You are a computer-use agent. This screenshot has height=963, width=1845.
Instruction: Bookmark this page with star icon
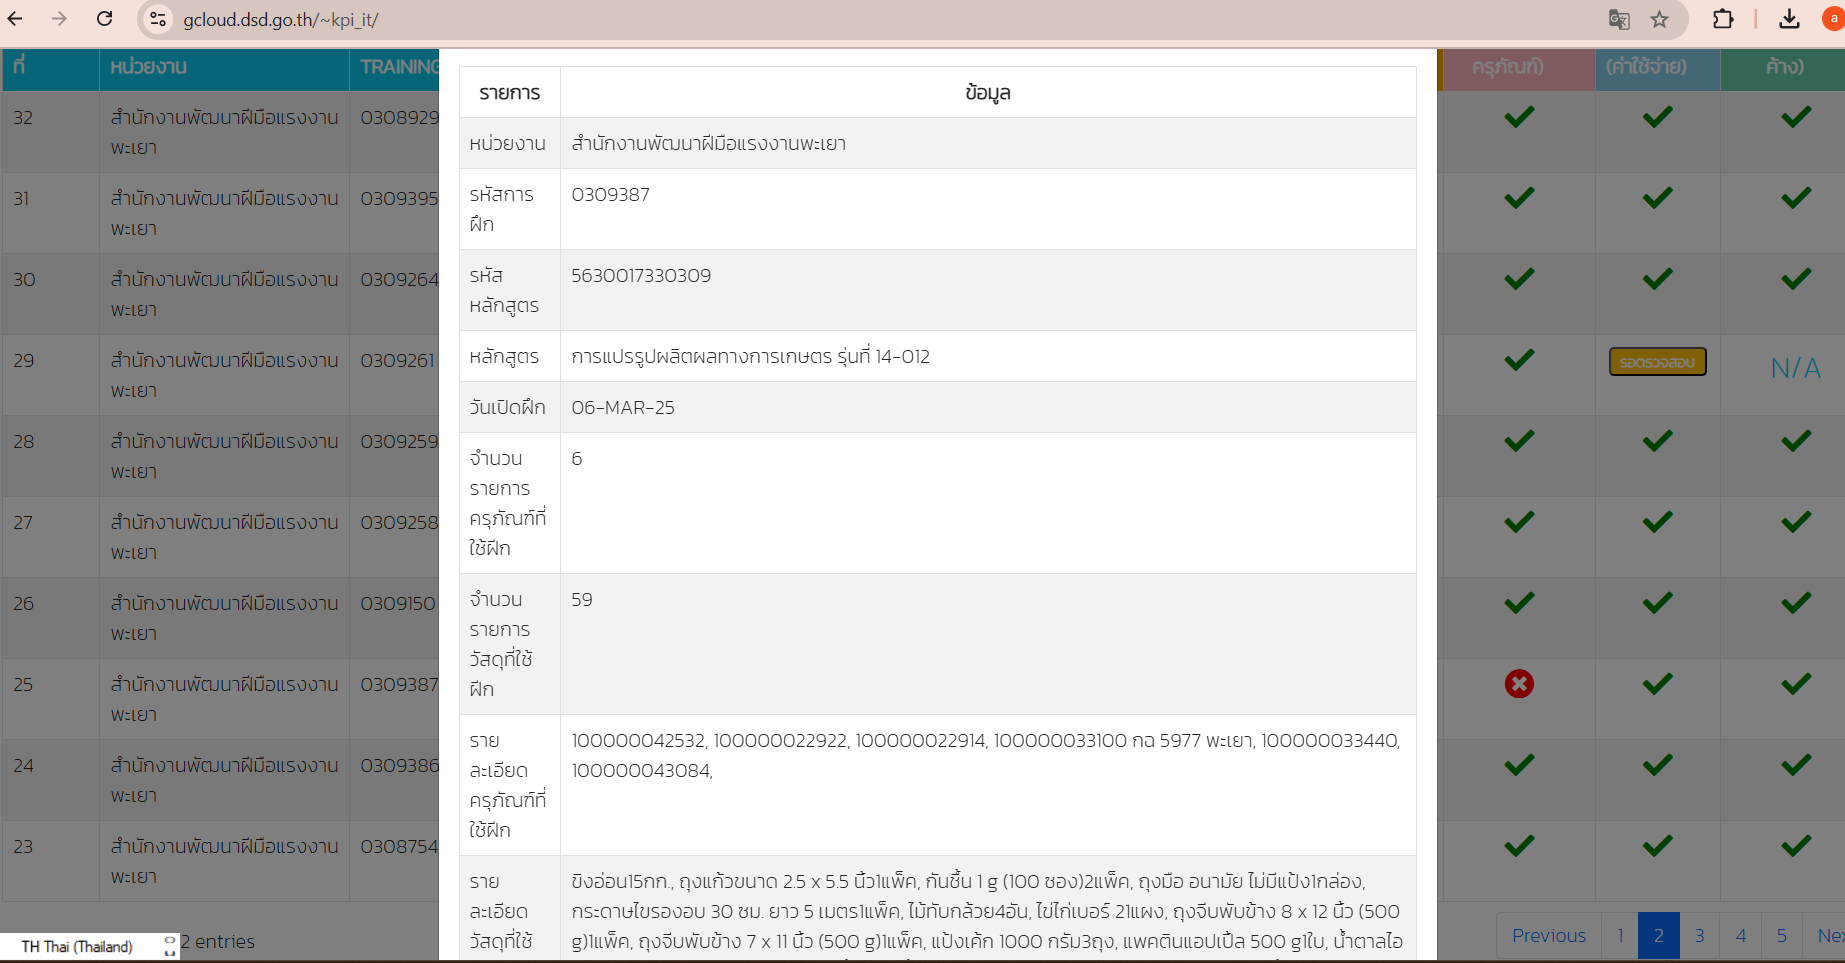click(1660, 19)
